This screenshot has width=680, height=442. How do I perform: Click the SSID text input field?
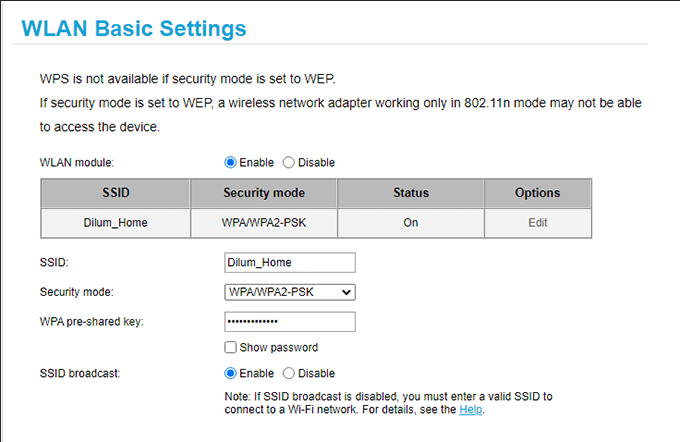click(x=290, y=262)
